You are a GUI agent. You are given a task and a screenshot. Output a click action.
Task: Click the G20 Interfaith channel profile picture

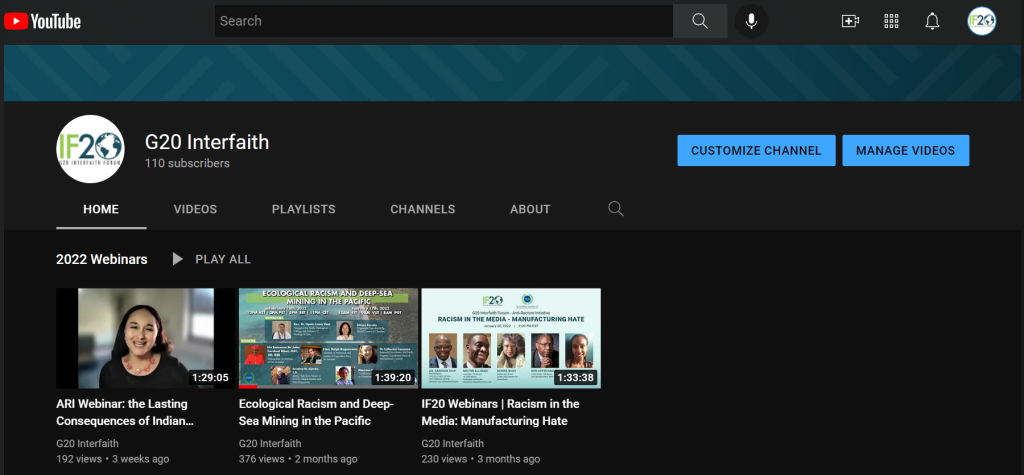[x=90, y=149]
